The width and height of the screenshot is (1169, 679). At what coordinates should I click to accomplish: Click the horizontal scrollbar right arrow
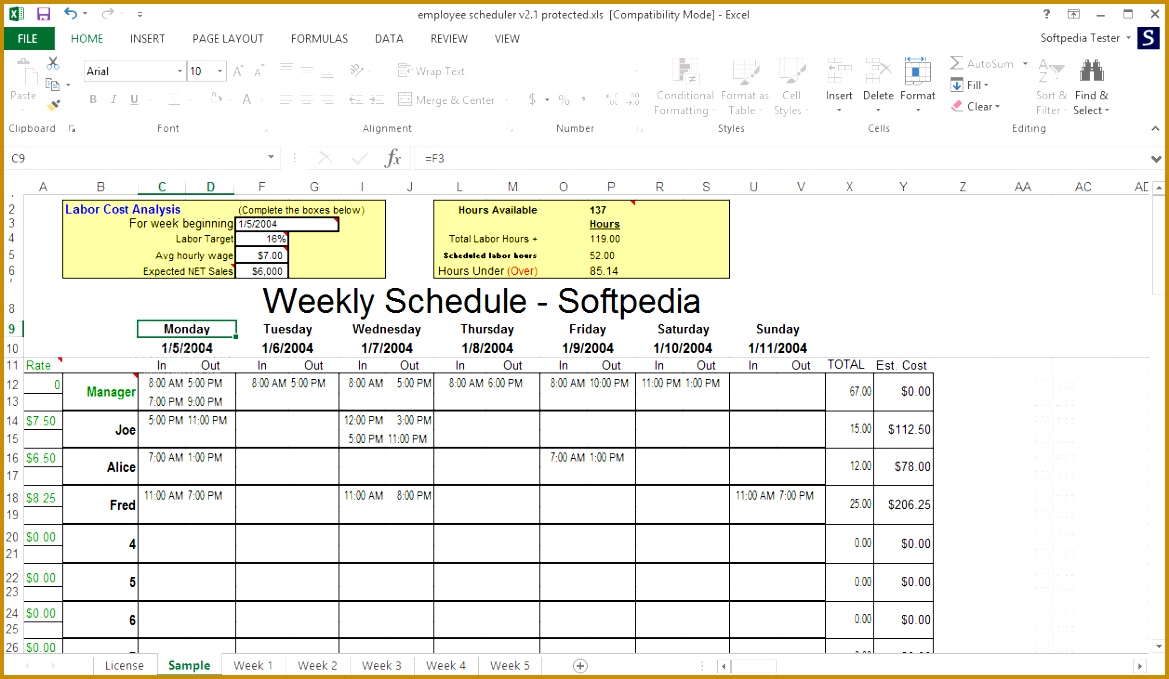click(1139, 666)
